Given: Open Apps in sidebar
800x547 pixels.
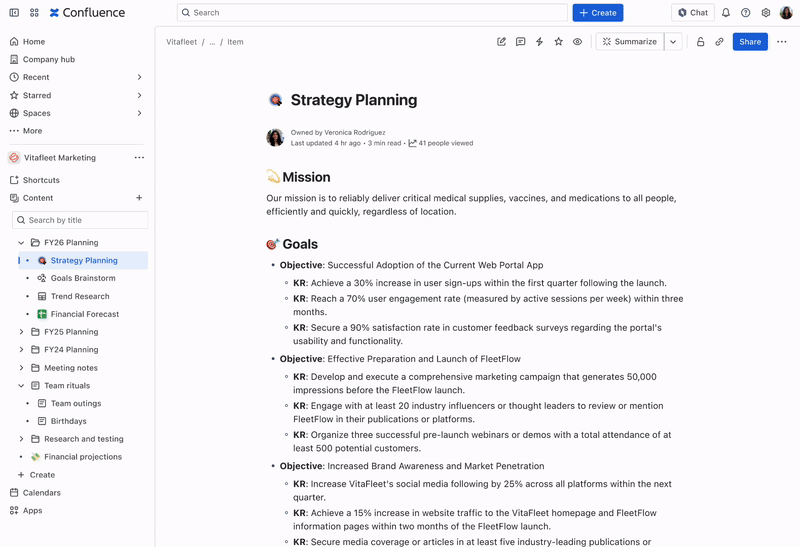Looking at the screenshot, I should (32, 511).
